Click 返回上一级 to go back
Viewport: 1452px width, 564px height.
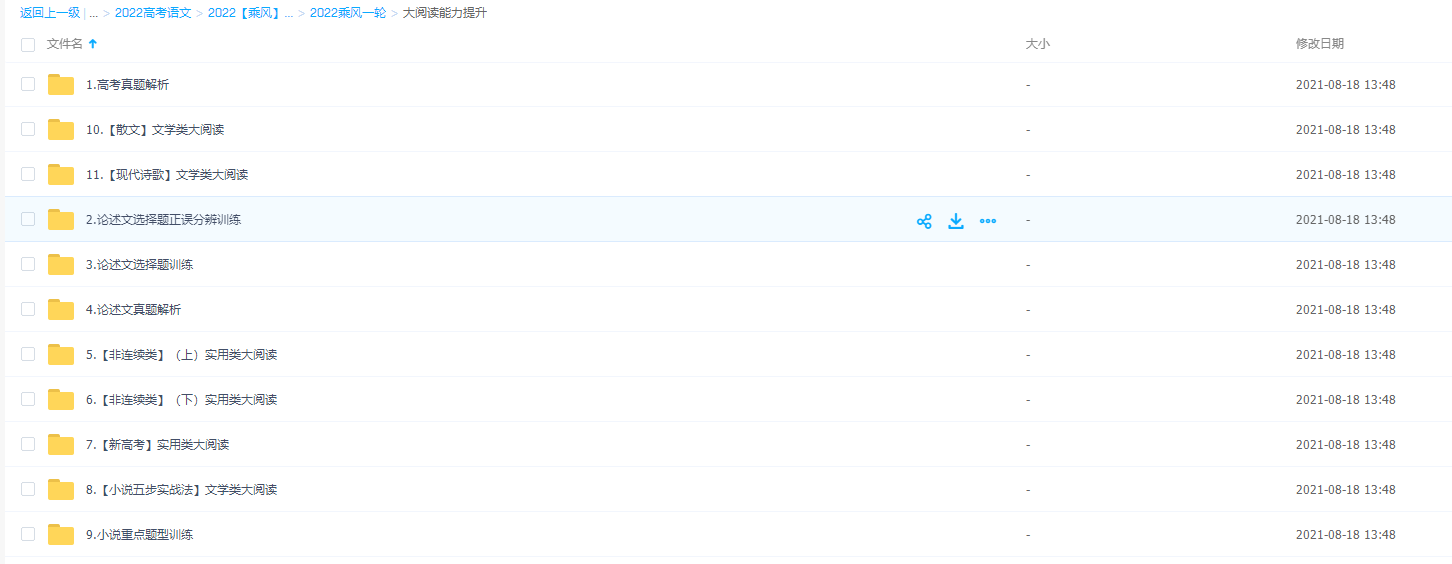50,13
